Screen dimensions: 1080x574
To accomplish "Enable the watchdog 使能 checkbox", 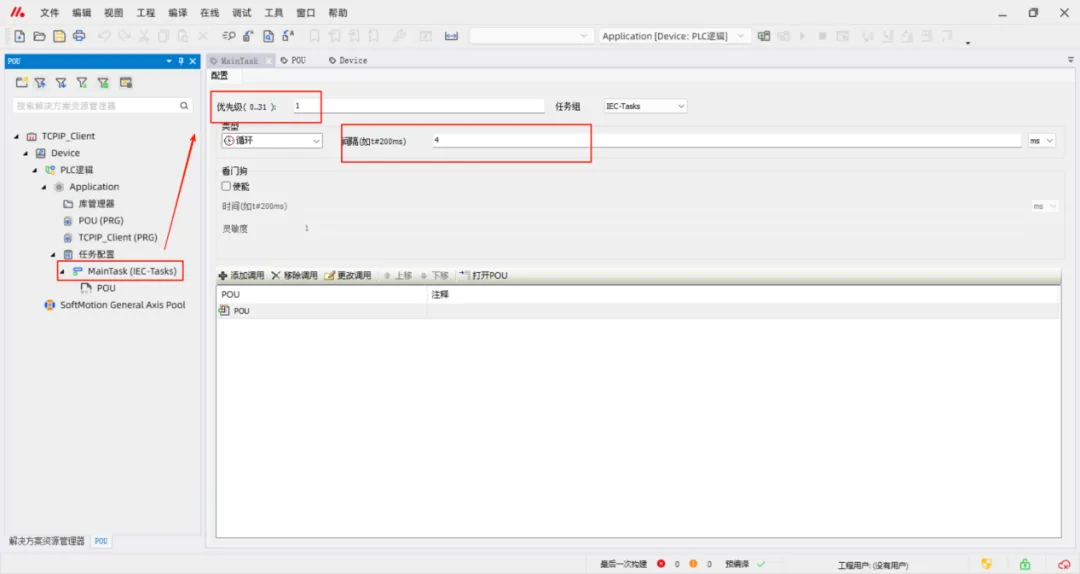I will pyautogui.click(x=226, y=186).
